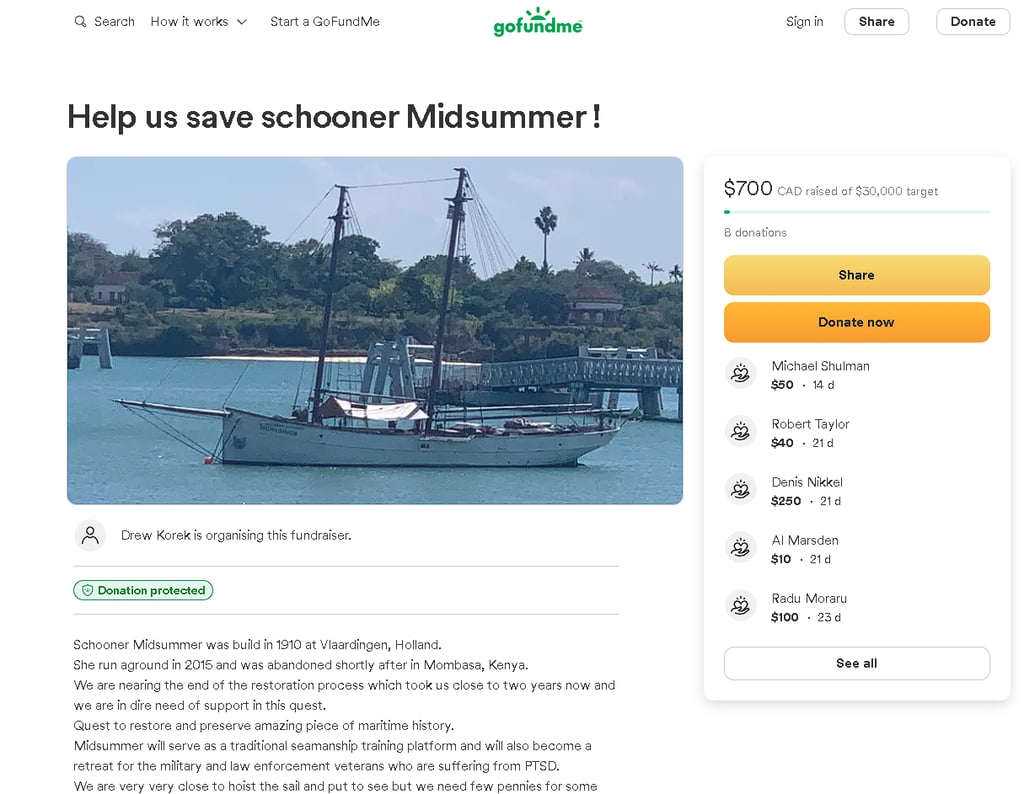Image resolution: width=1024 pixels, height=794 pixels.
Task: Open the schooner Midsummer photo
Action: point(375,330)
